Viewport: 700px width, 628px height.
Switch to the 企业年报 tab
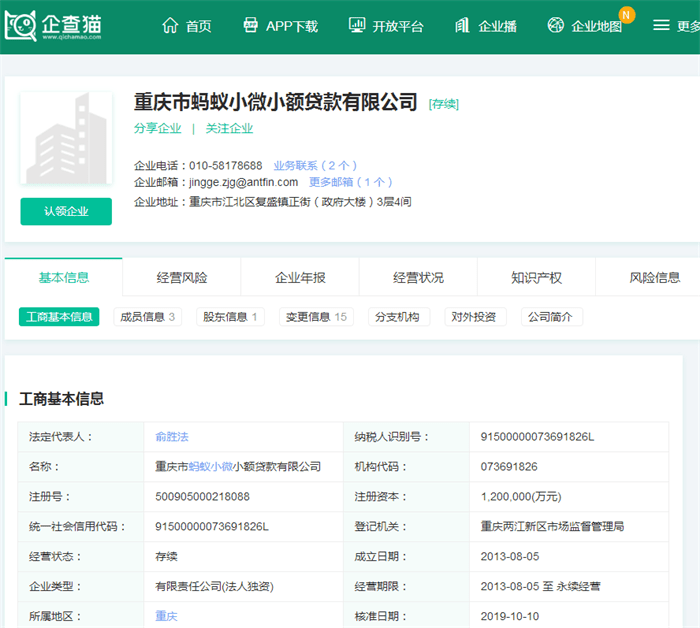pyautogui.click(x=300, y=278)
